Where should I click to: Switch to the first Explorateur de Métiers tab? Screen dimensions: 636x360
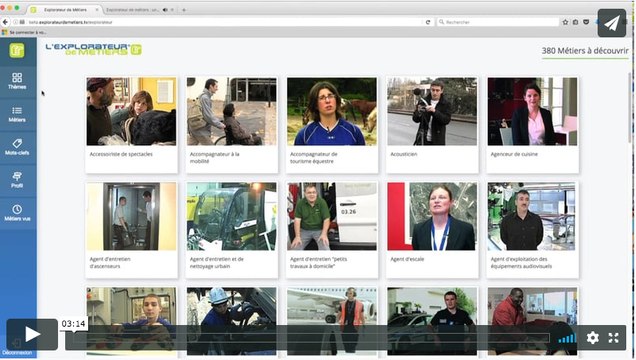click(65, 9)
